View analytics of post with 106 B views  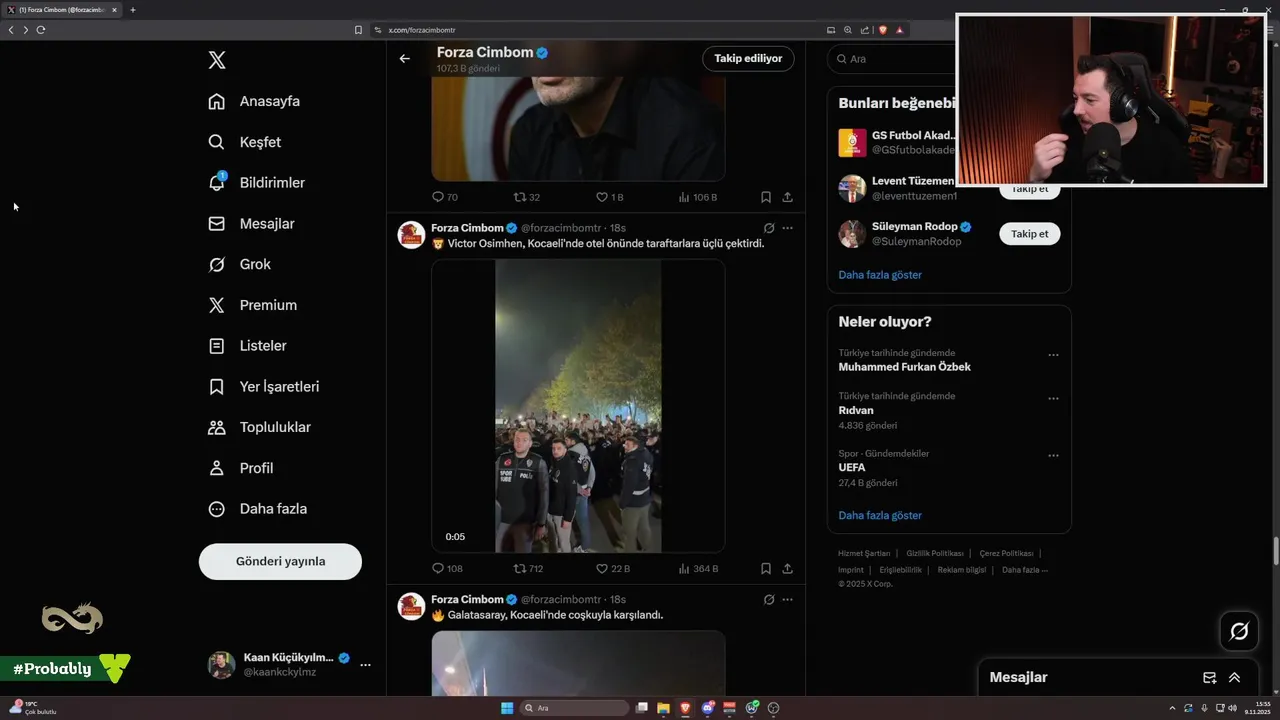pos(698,197)
